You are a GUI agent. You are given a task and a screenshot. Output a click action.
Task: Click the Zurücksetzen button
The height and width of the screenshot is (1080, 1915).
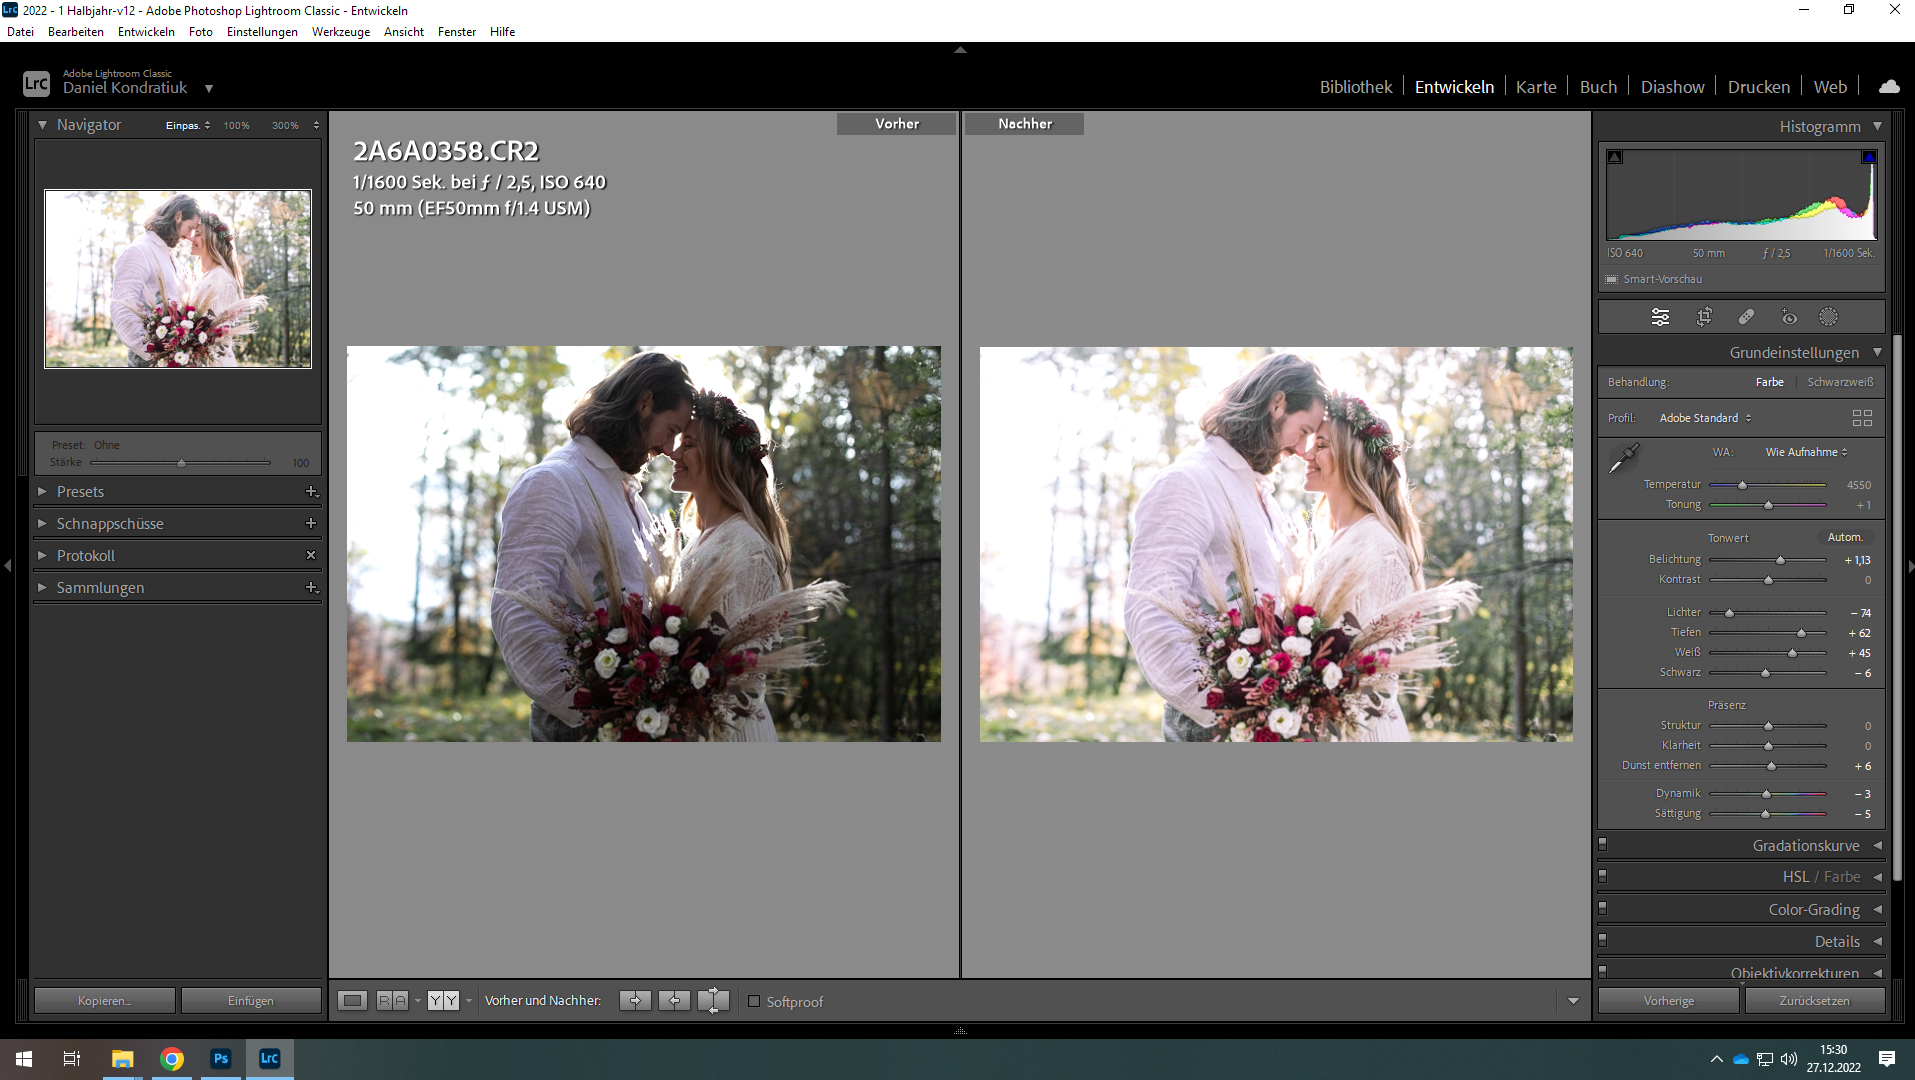tap(1814, 1001)
